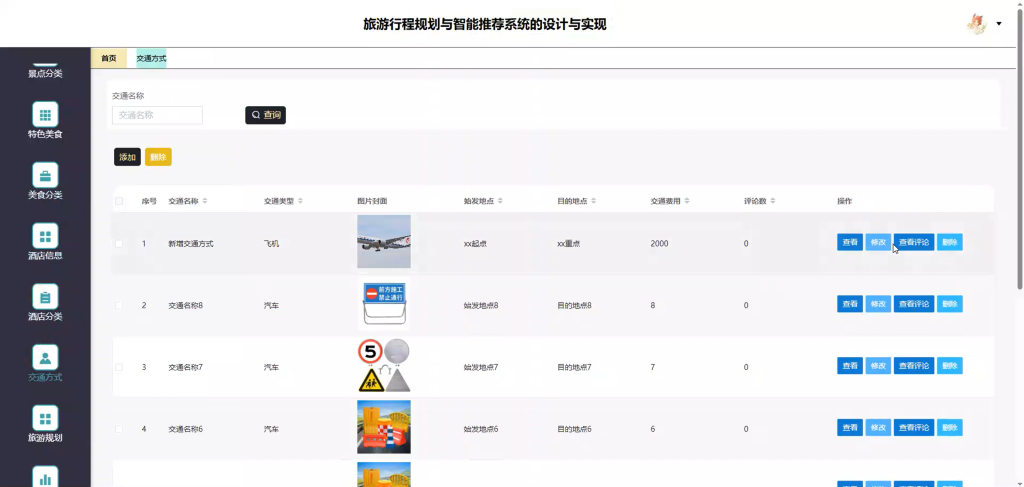Select 交通方式 person icon in sidebar
The width and height of the screenshot is (1024, 487).
pyautogui.click(x=45, y=357)
